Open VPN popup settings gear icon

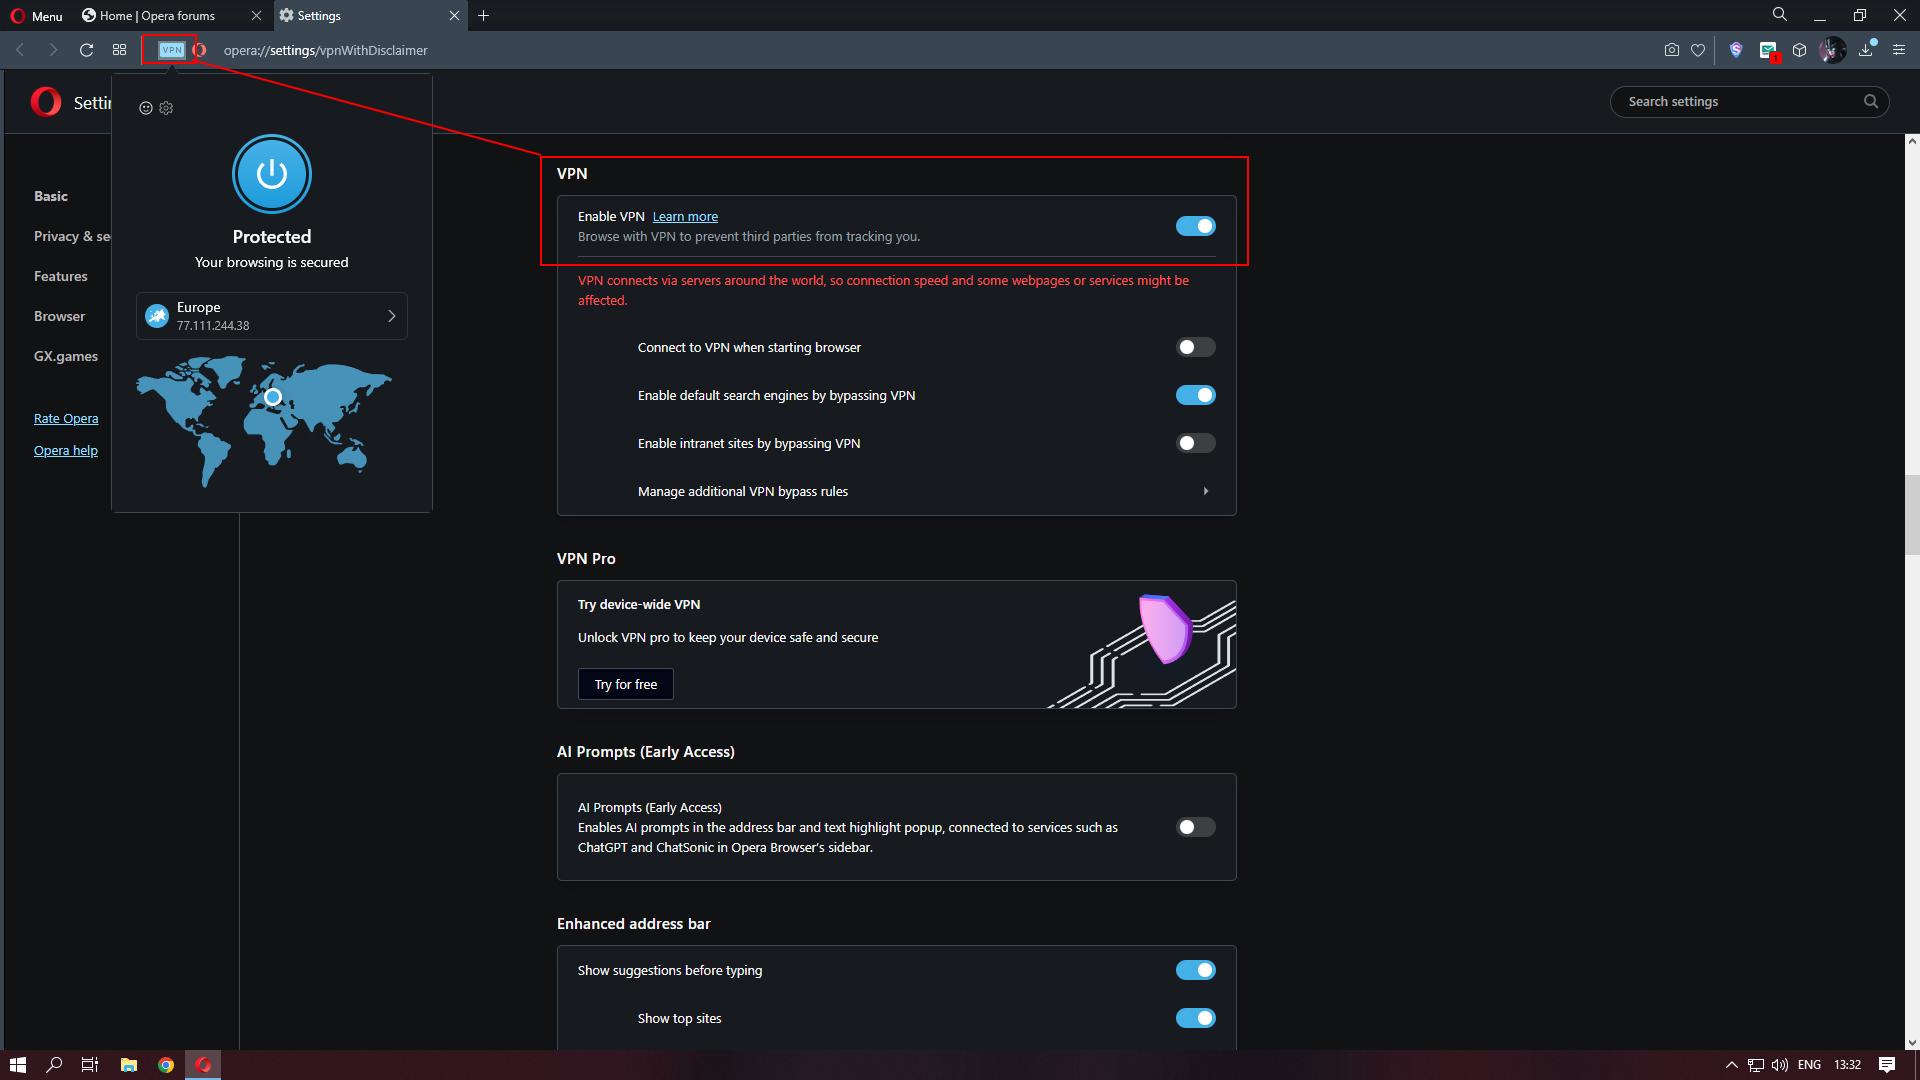click(166, 108)
